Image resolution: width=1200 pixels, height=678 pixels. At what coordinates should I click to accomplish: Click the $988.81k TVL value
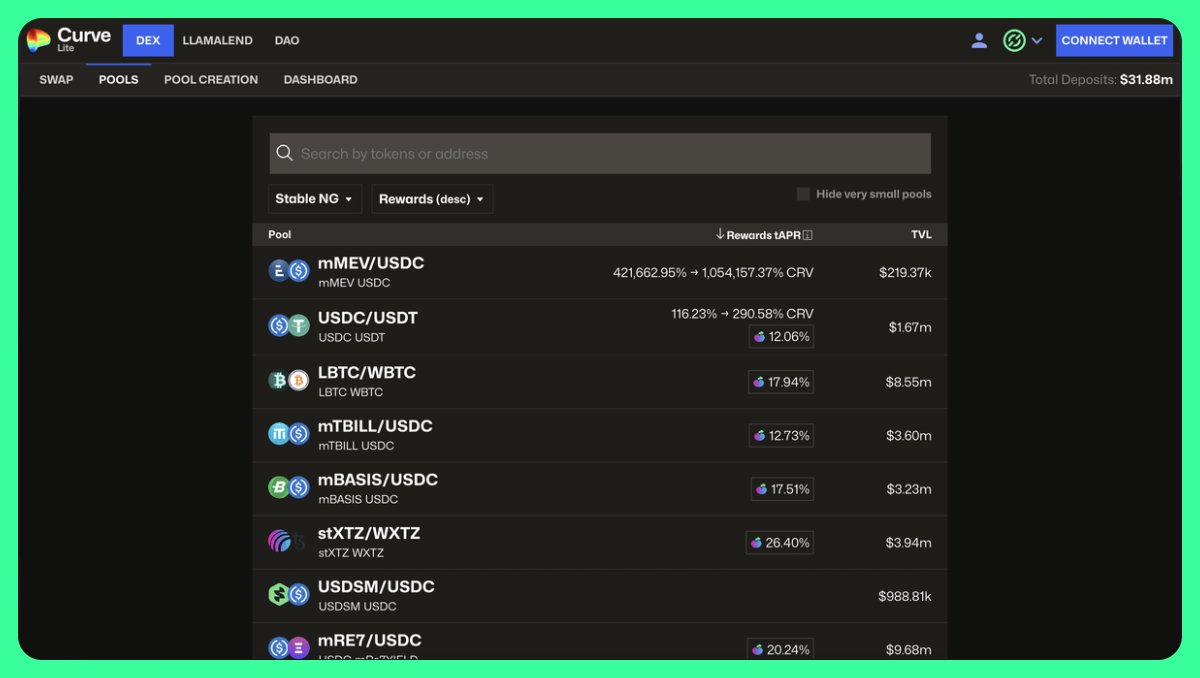[x=905, y=596]
